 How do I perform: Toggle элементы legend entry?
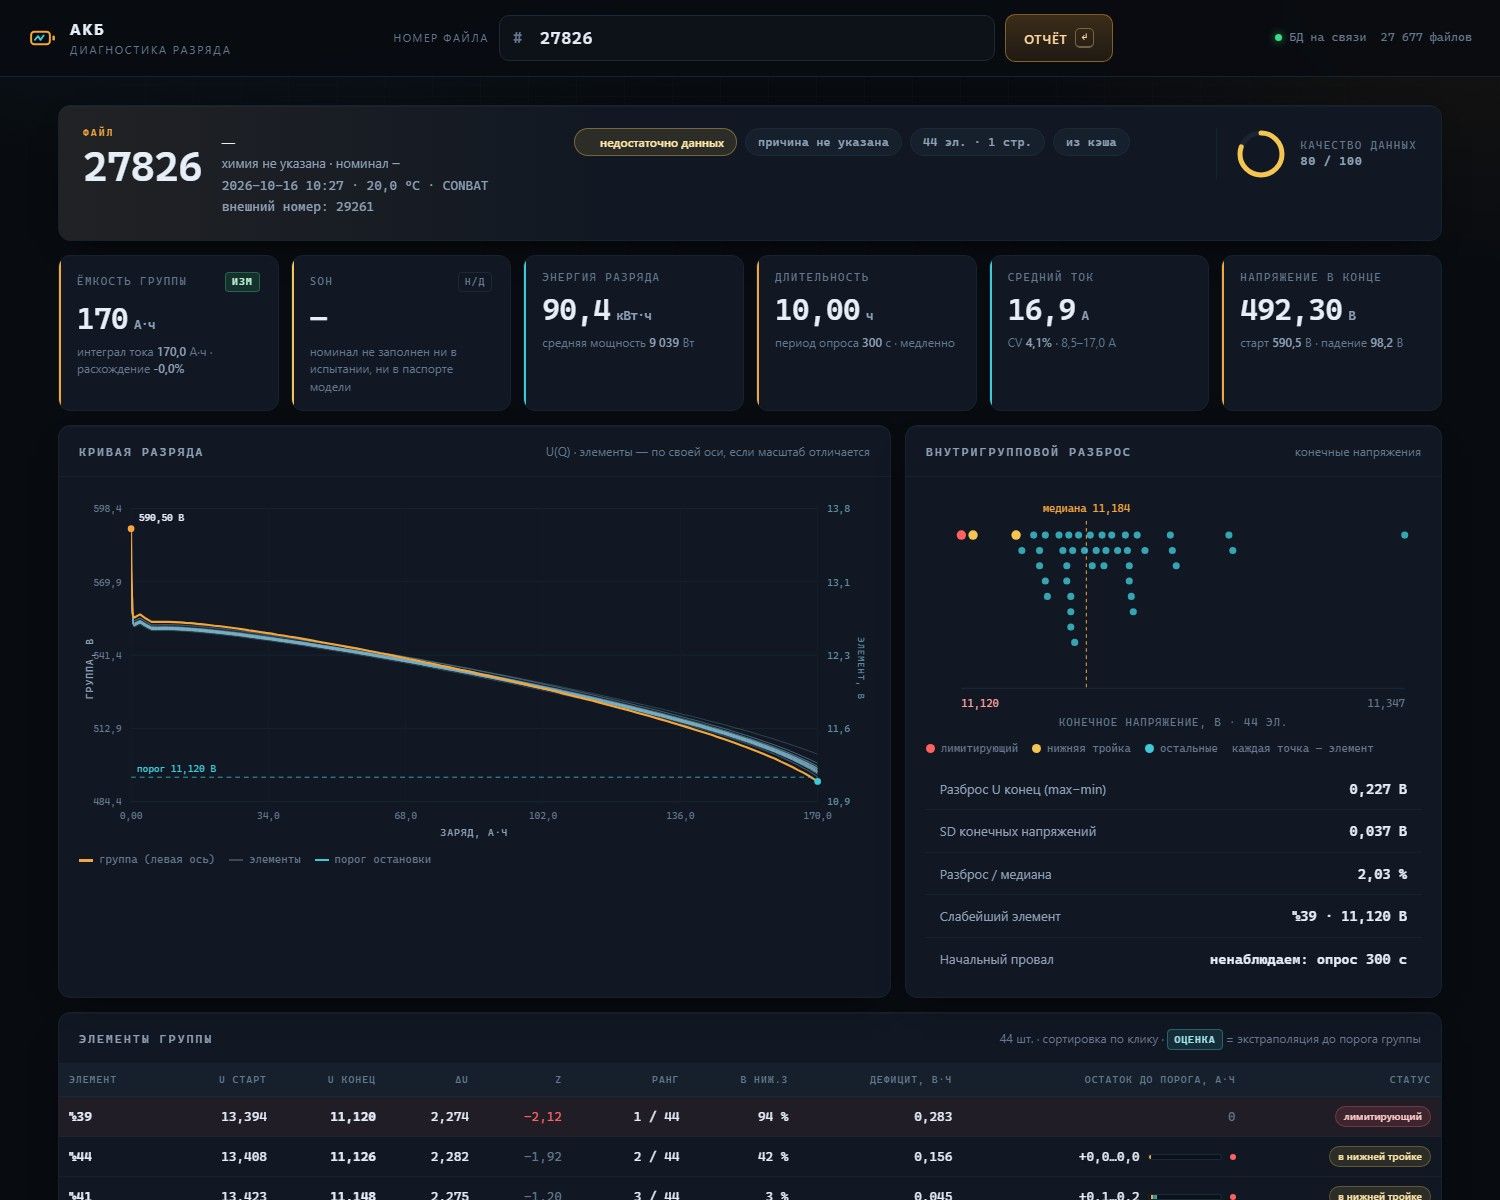(265, 860)
